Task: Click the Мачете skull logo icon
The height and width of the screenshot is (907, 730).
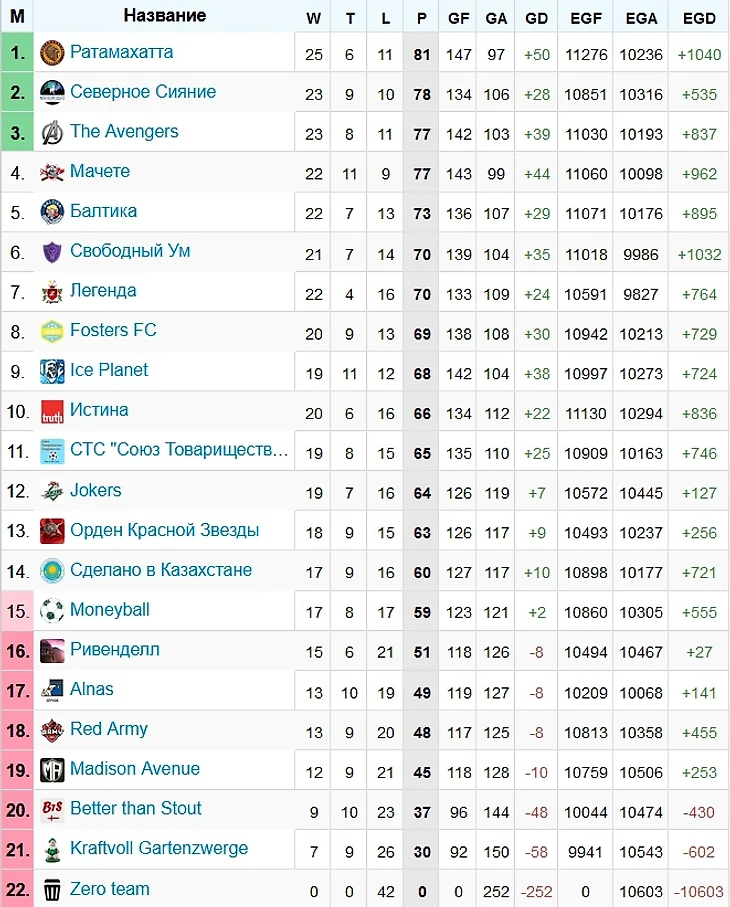Action: click(x=52, y=172)
